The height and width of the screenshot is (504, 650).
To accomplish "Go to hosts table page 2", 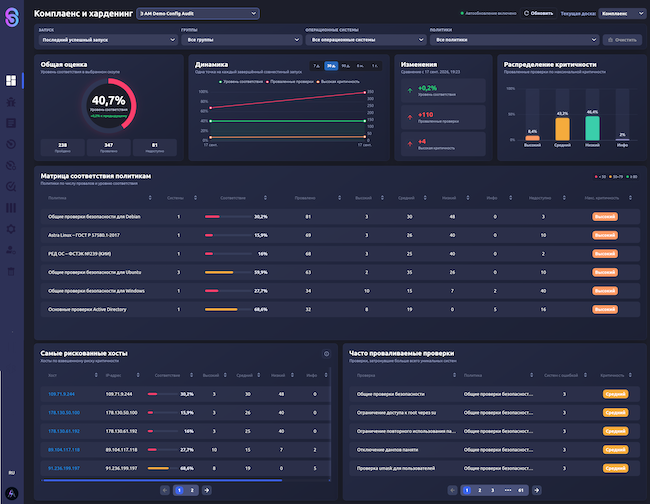I will click(192, 490).
